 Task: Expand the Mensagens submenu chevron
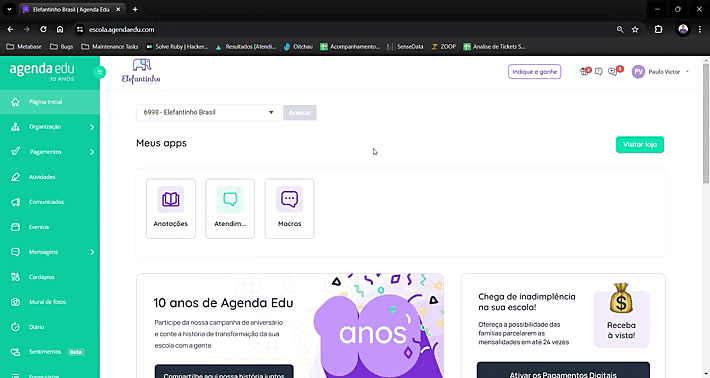click(92, 252)
